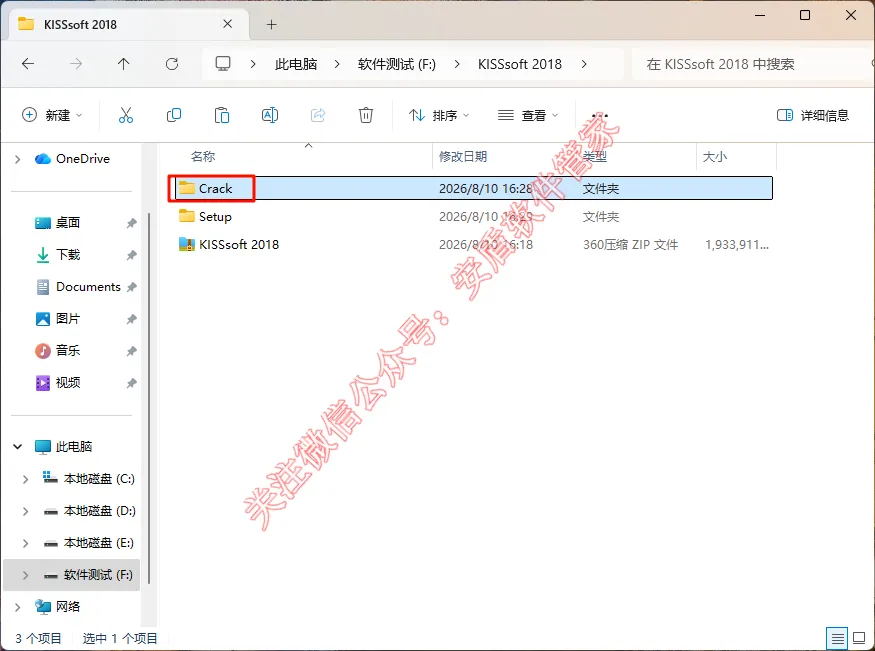
Task: Unpin 视频 using its pin icon
Action: [x=131, y=383]
